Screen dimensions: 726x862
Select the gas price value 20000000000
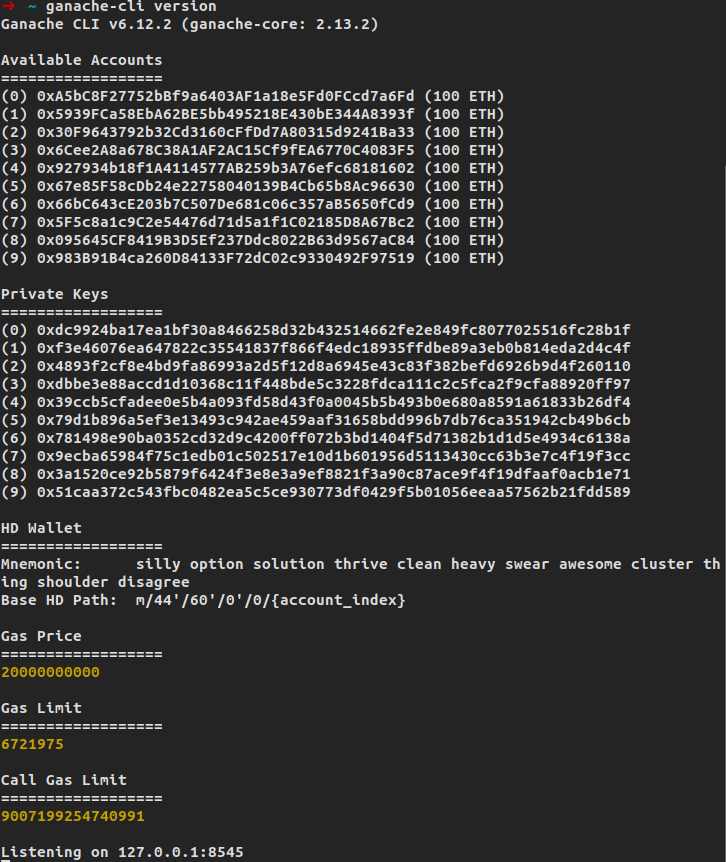pyautogui.click(x=50, y=672)
